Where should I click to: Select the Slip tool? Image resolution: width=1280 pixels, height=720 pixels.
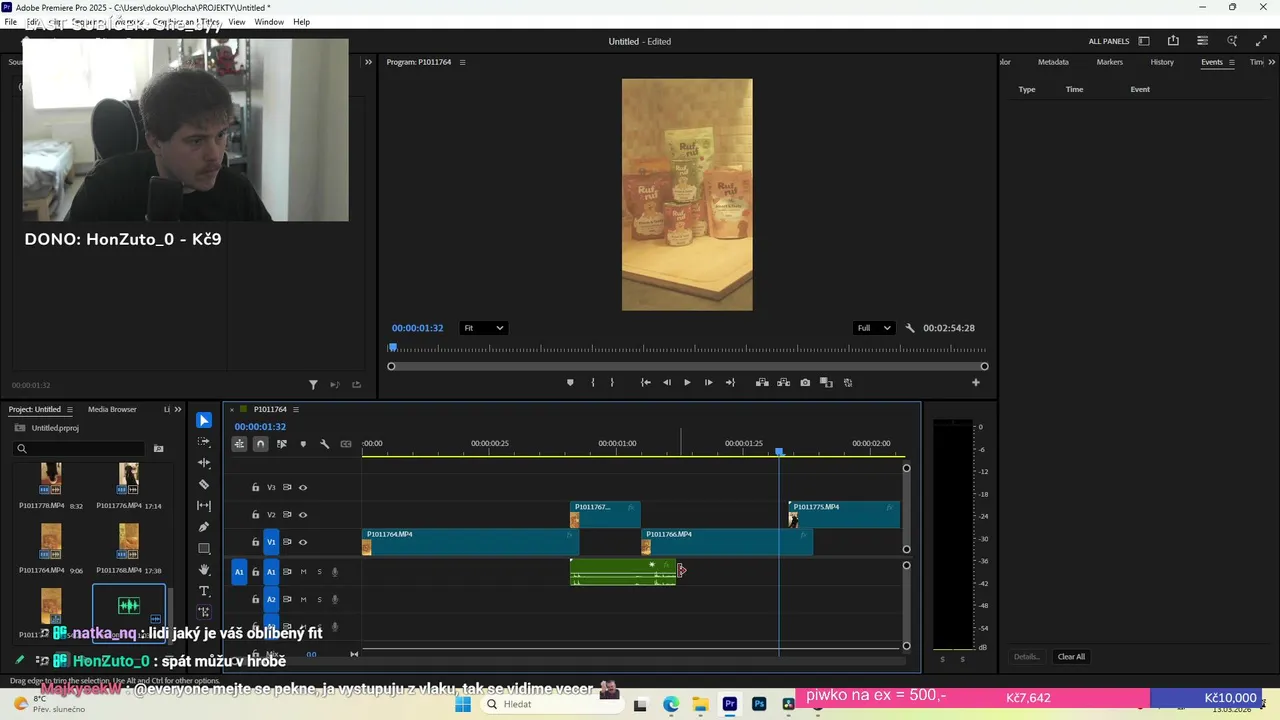point(204,506)
